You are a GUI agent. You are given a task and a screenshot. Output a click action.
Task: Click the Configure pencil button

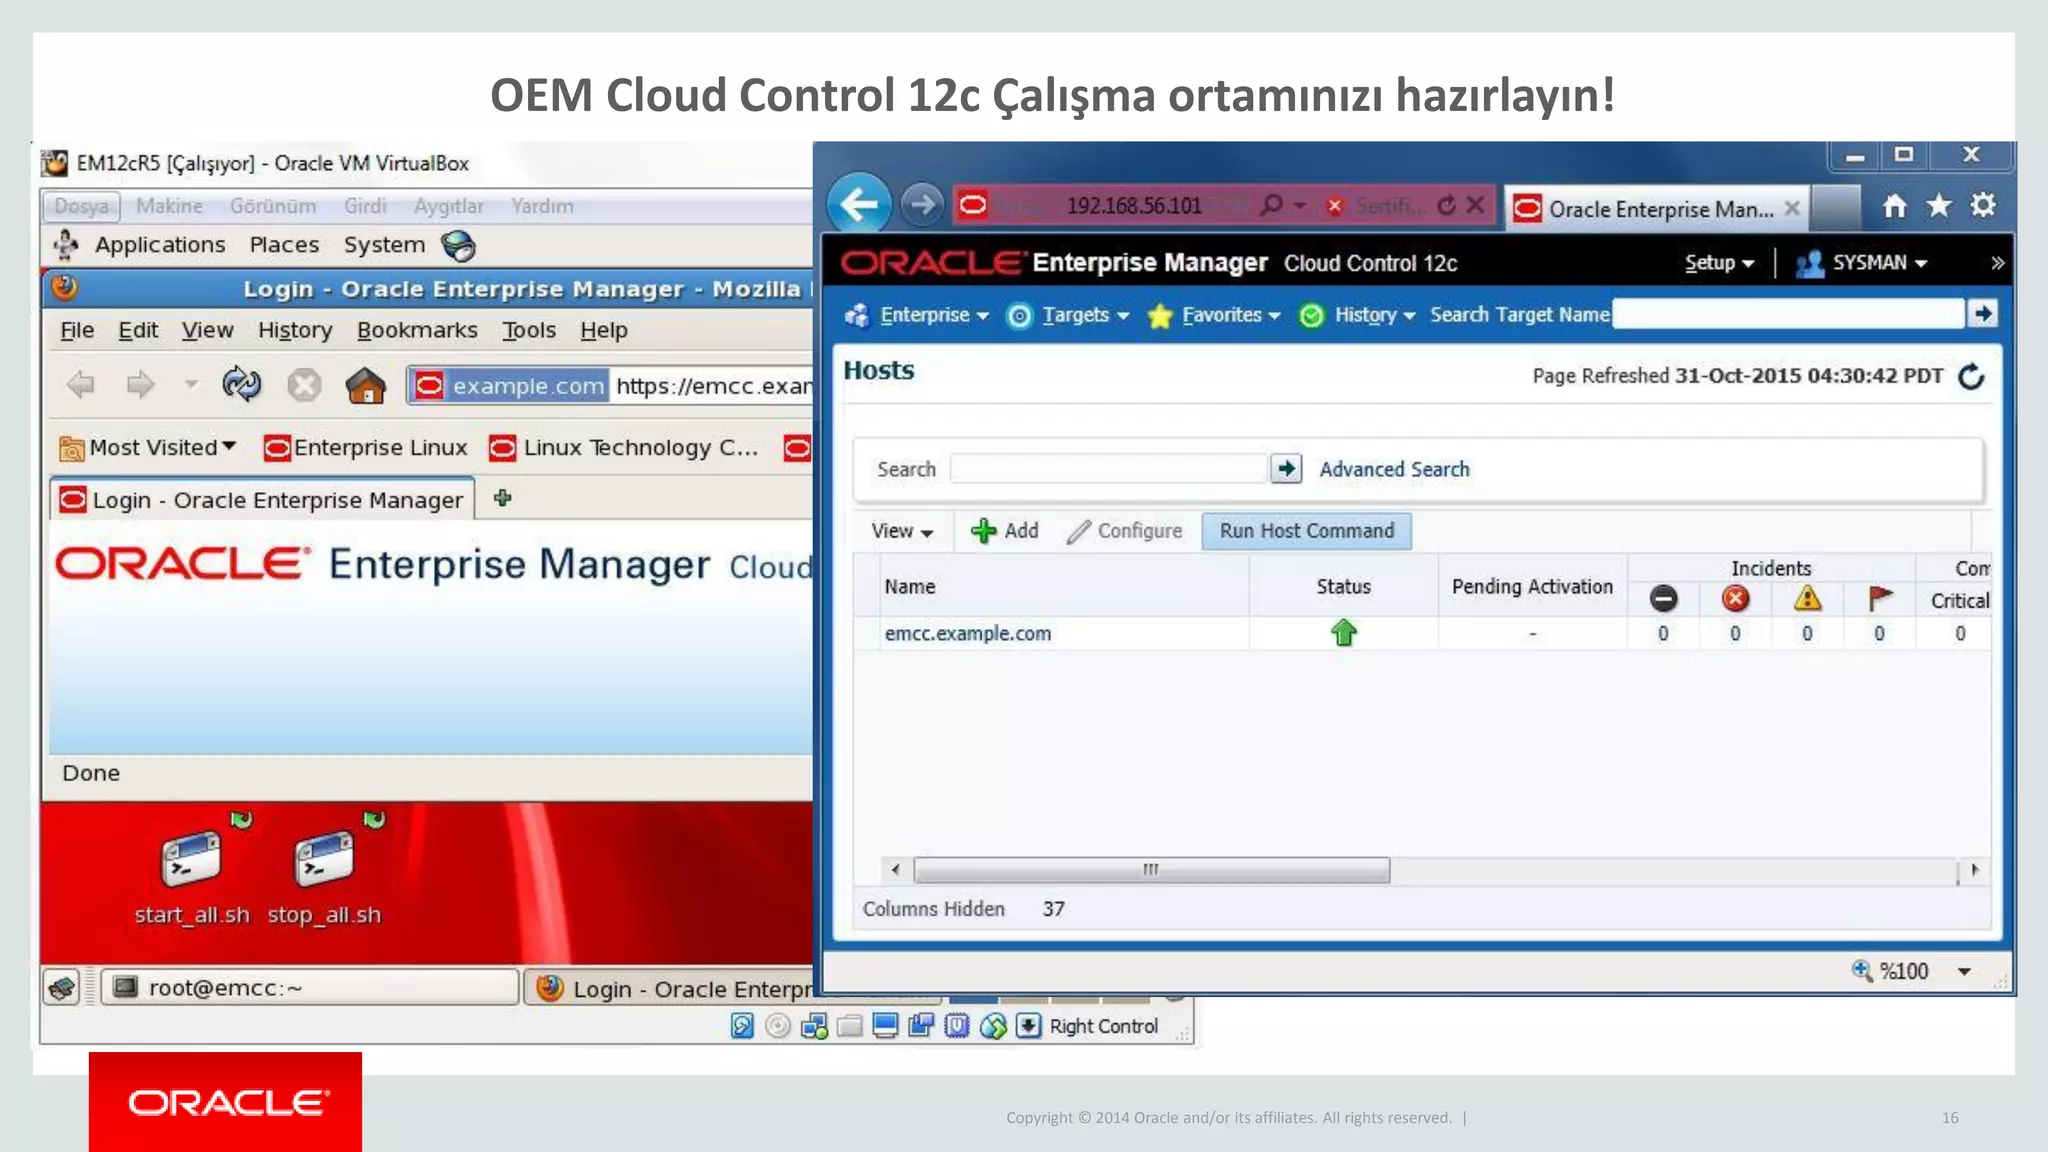1125,531
